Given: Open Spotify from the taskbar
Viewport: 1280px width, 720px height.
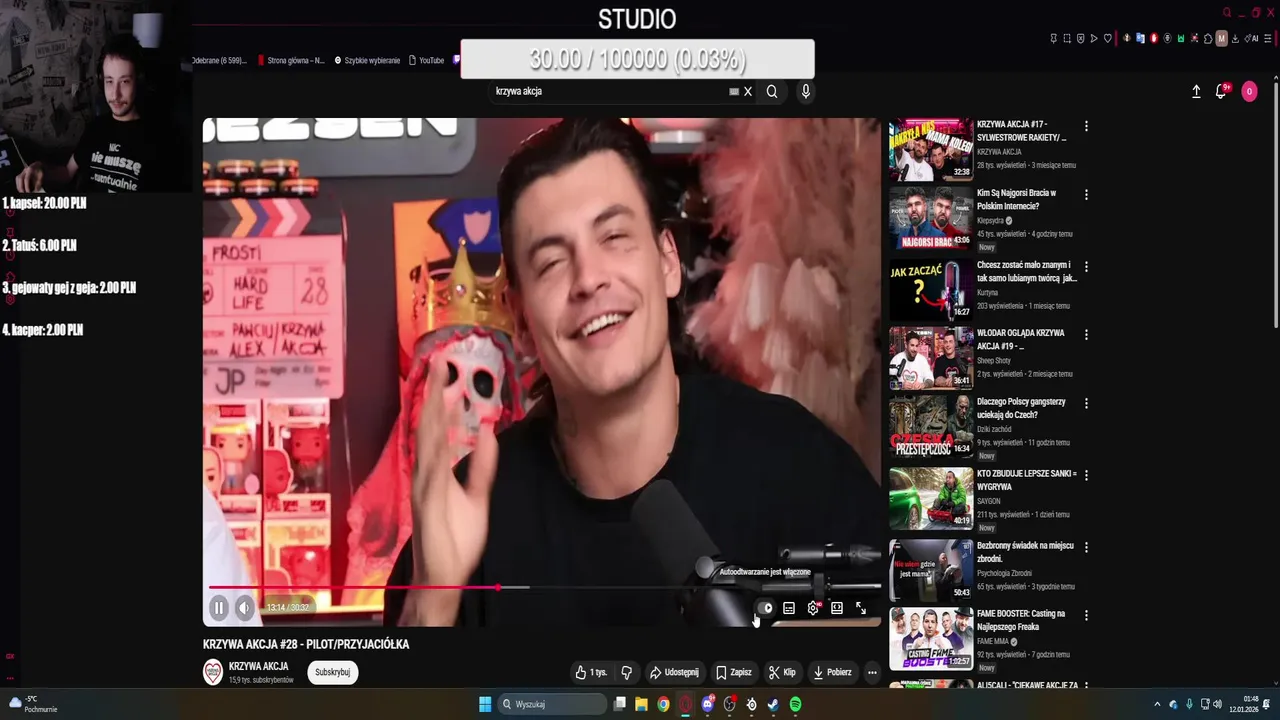Looking at the screenshot, I should tap(795, 704).
